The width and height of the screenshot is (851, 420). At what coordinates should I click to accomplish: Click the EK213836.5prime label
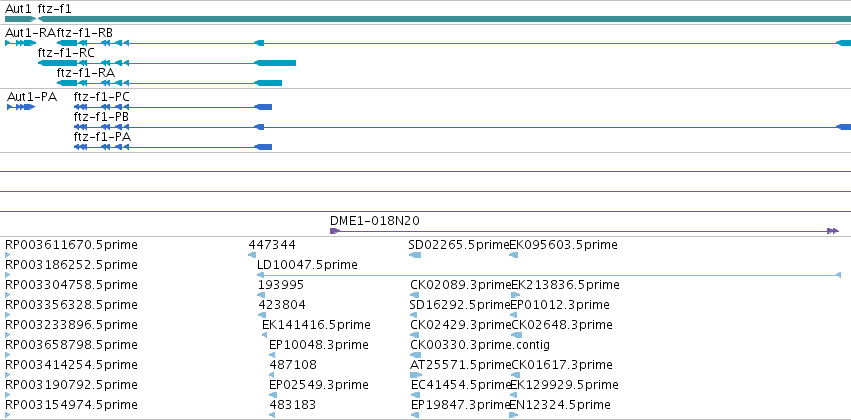coord(566,285)
